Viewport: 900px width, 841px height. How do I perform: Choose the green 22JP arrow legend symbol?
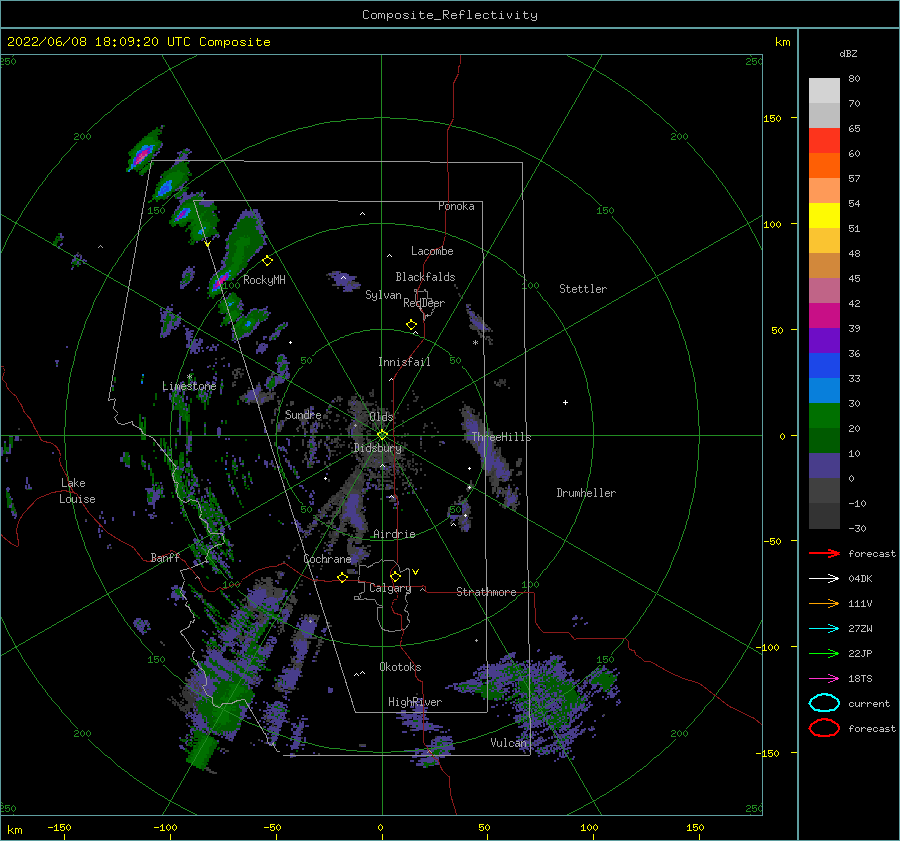[824, 653]
